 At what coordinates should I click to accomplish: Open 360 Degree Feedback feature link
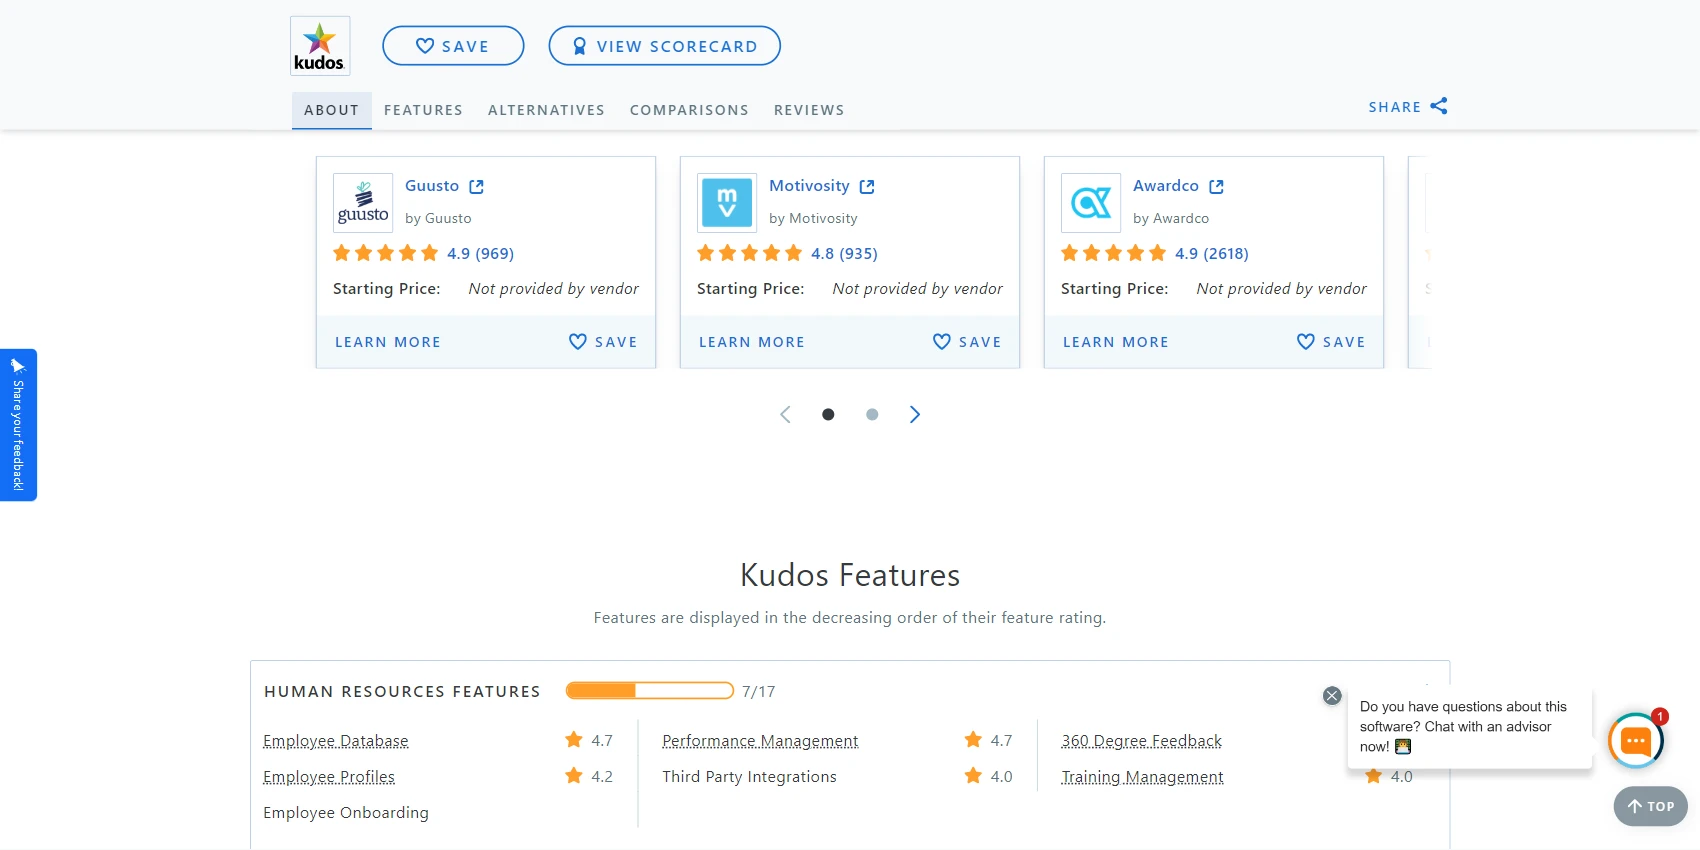click(1142, 741)
